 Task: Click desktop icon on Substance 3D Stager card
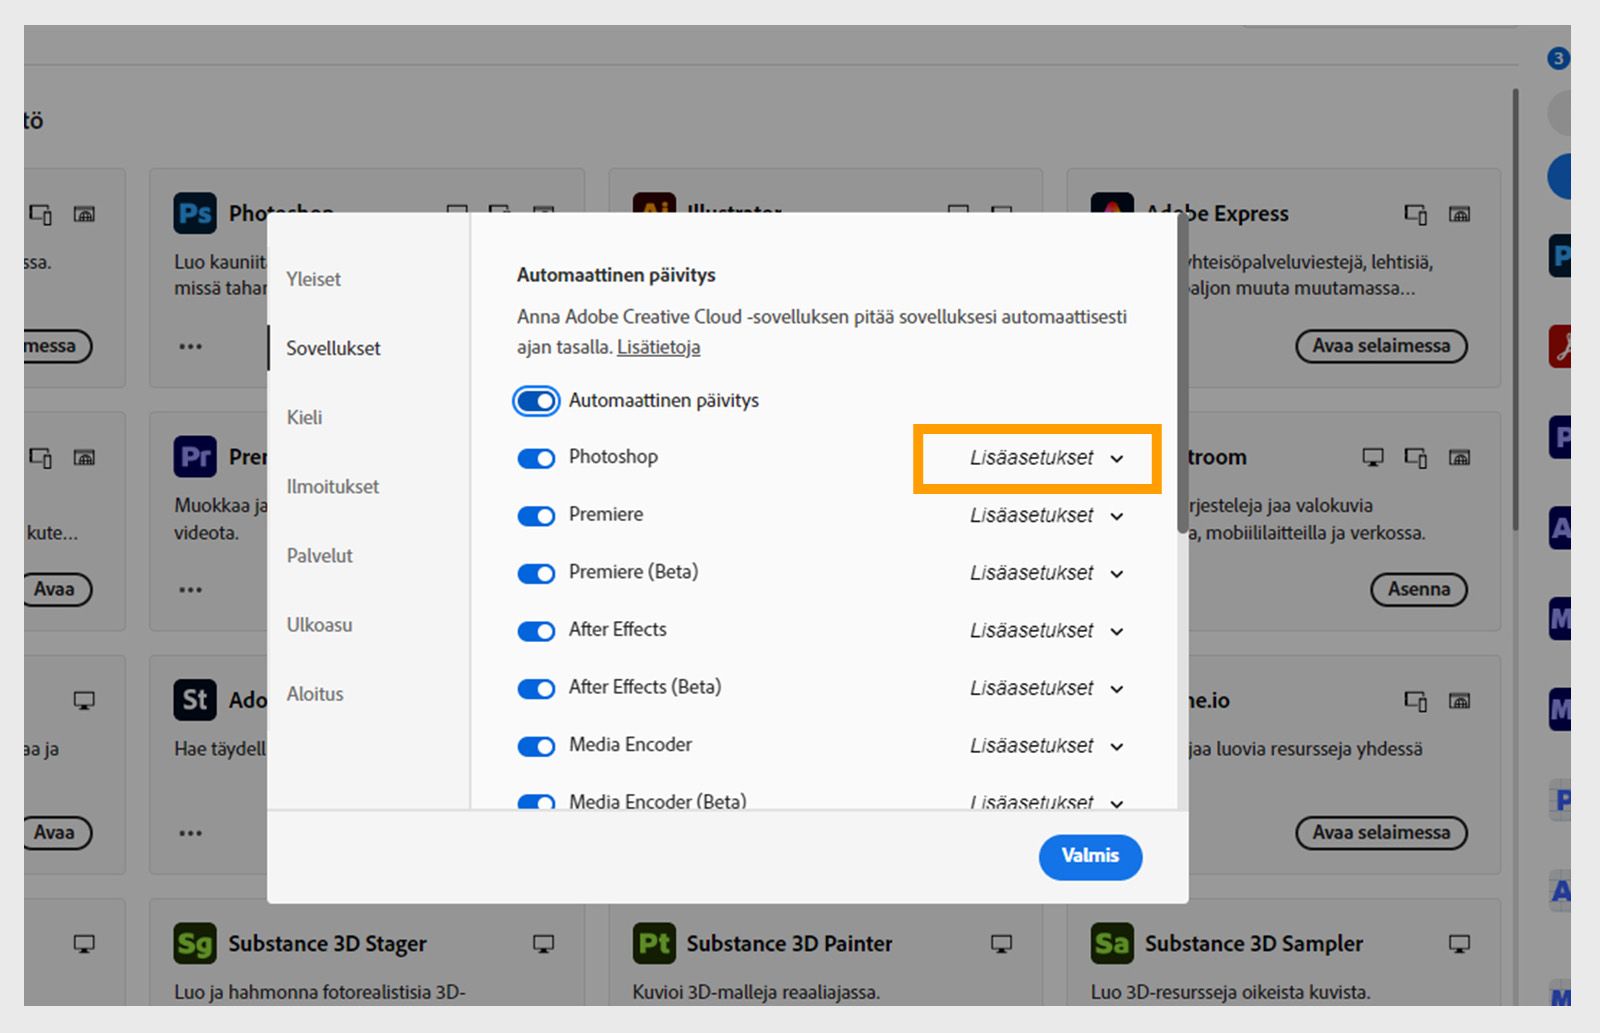(x=543, y=943)
